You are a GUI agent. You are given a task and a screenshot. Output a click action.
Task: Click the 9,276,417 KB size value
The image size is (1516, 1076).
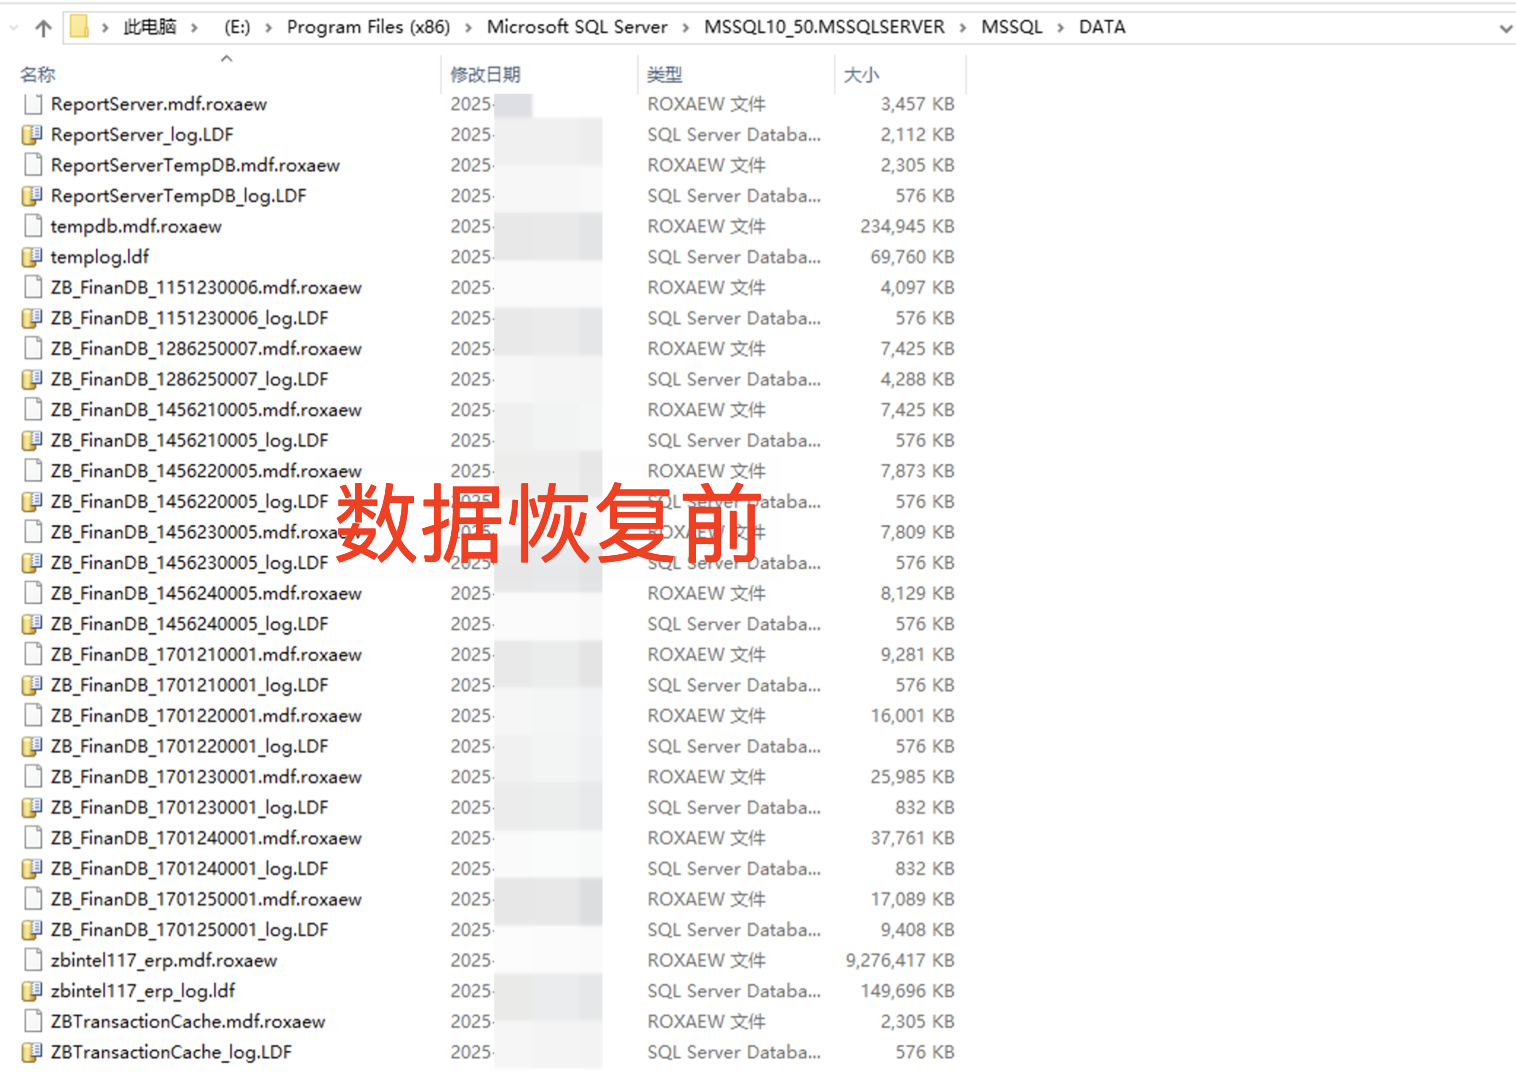tap(900, 960)
